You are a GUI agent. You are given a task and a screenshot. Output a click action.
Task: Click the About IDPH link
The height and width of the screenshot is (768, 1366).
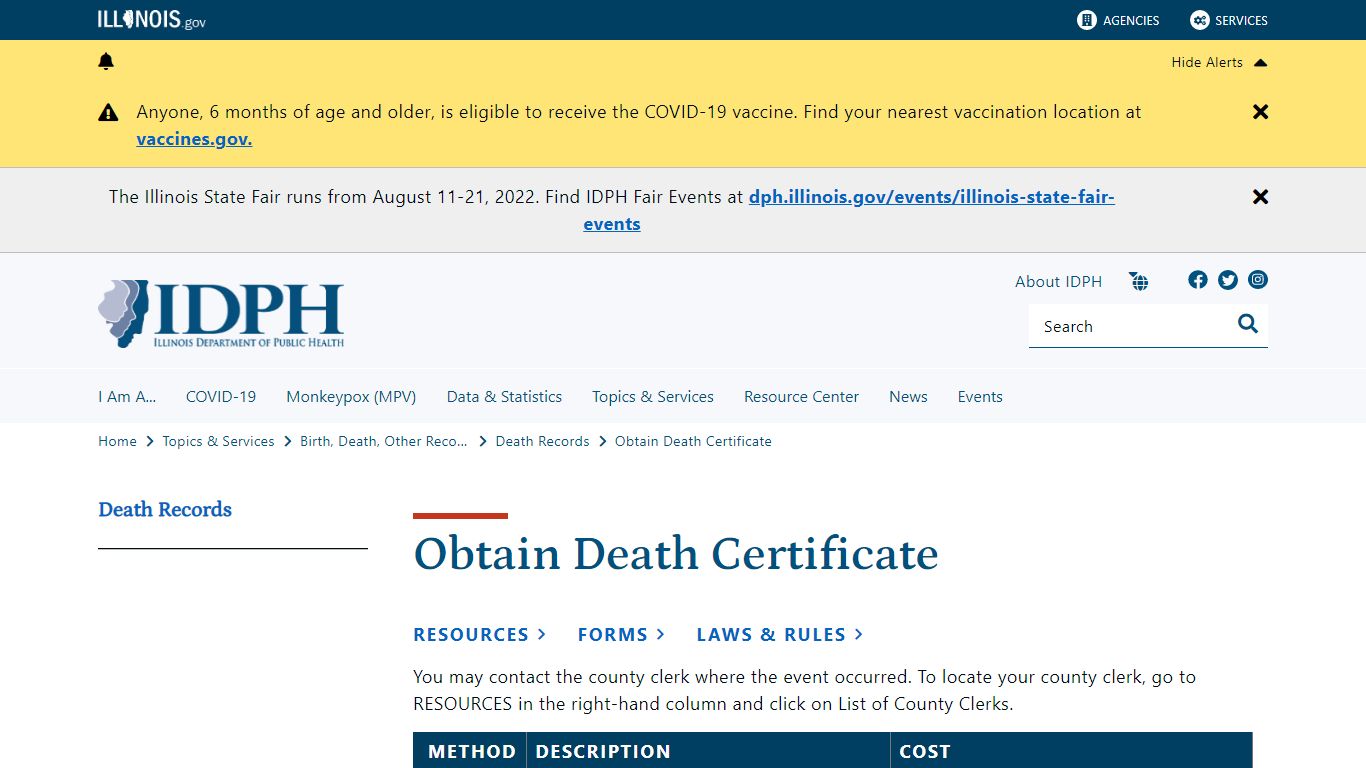point(1058,282)
